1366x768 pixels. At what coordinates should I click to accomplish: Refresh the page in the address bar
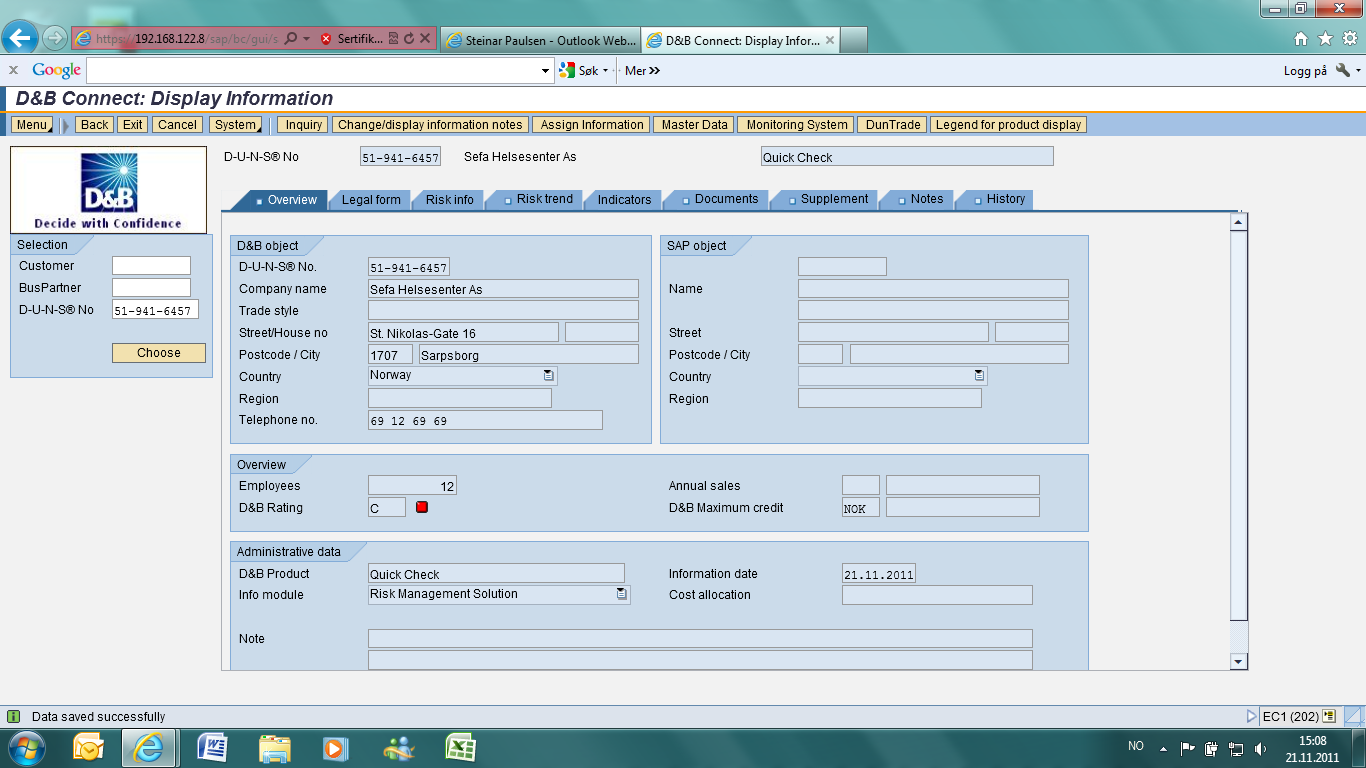[409, 39]
